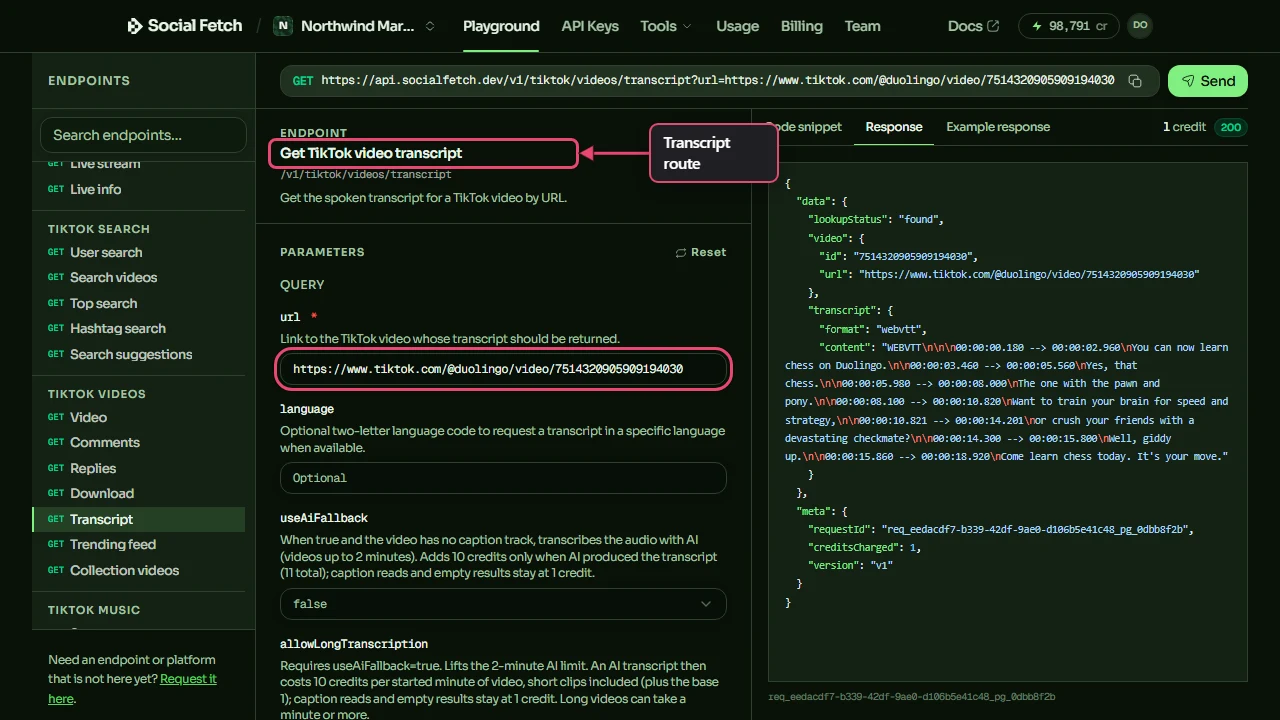Click the lightning credits balance indicator
Screen dimensions: 1280x720
point(1069,26)
